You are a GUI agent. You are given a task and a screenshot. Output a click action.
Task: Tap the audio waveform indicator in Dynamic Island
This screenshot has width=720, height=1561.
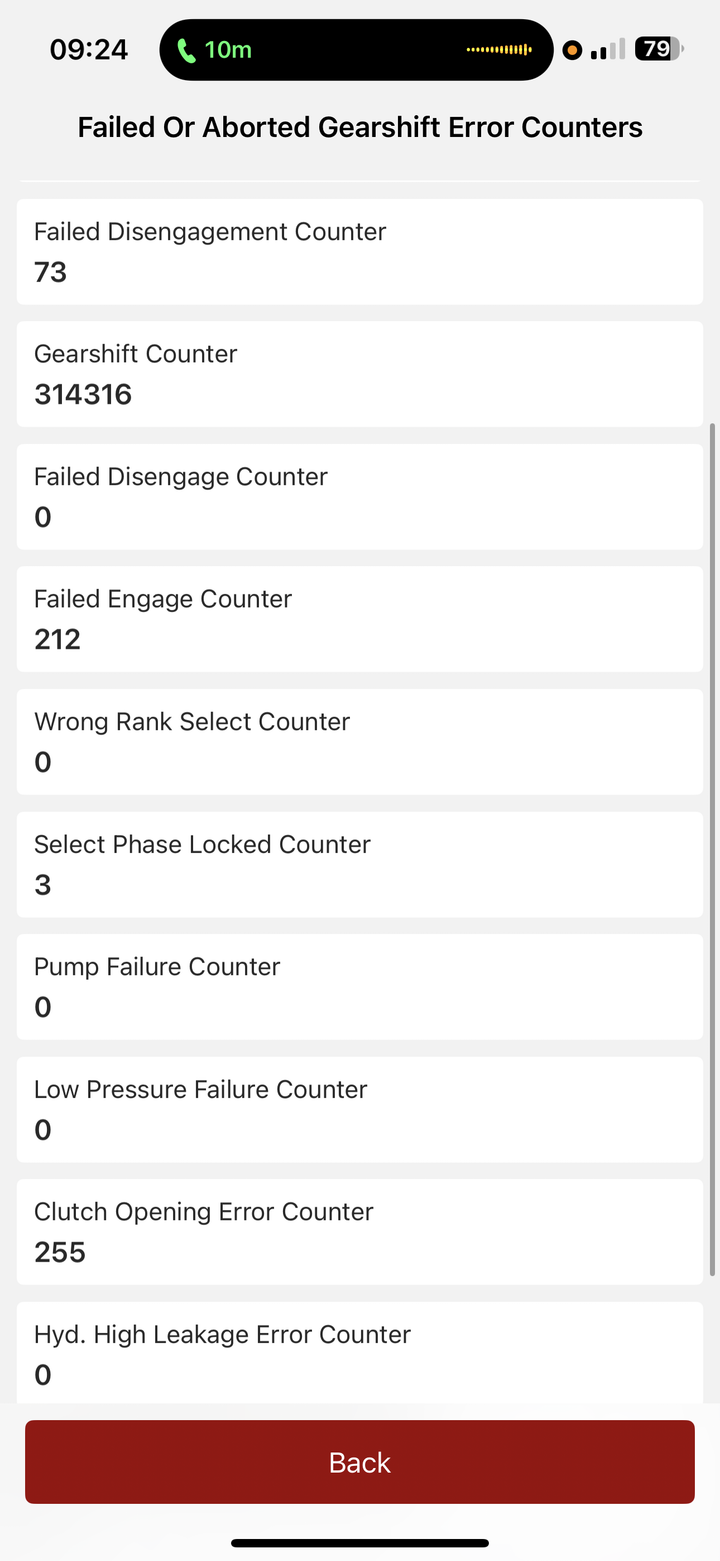click(498, 49)
